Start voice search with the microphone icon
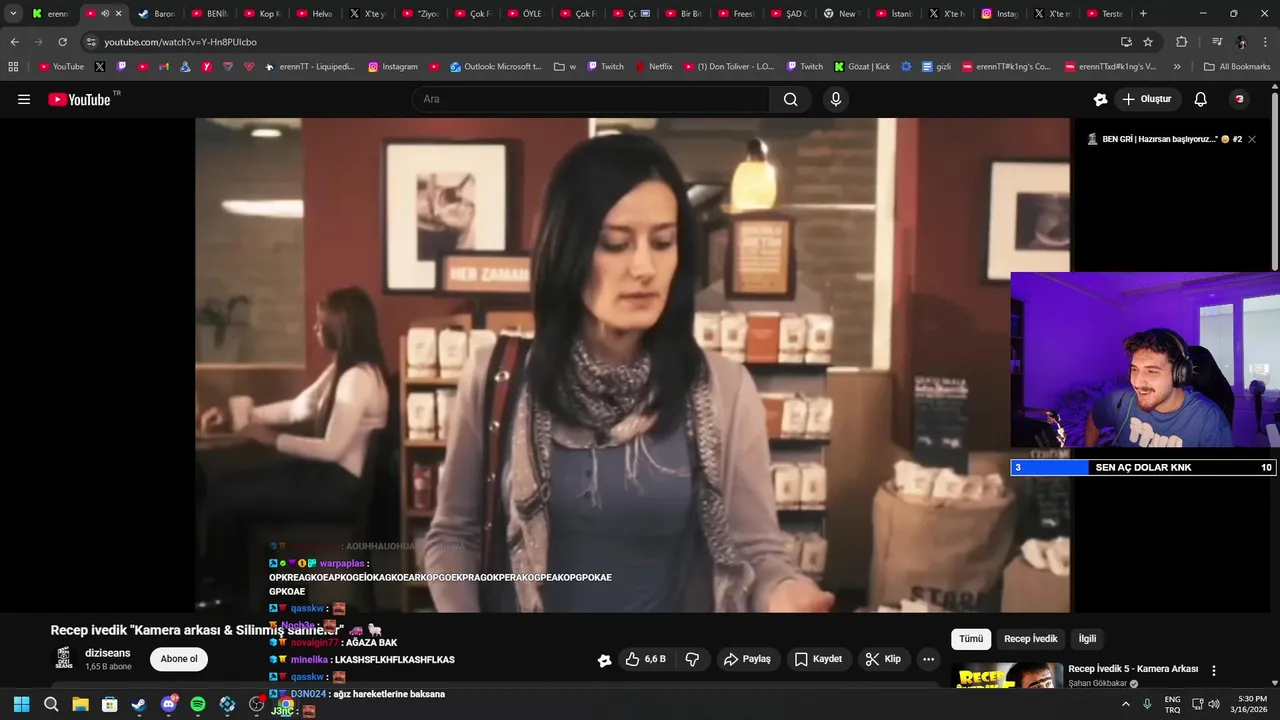This screenshot has width=1280, height=720. [x=836, y=99]
